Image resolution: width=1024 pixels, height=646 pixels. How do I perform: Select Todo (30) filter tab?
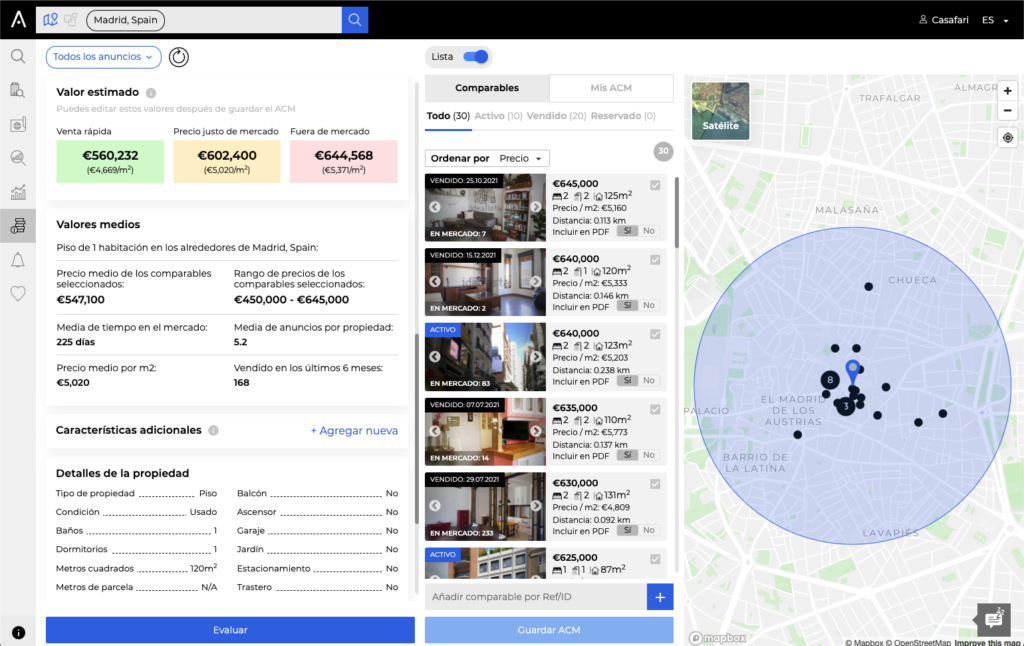tap(448, 116)
